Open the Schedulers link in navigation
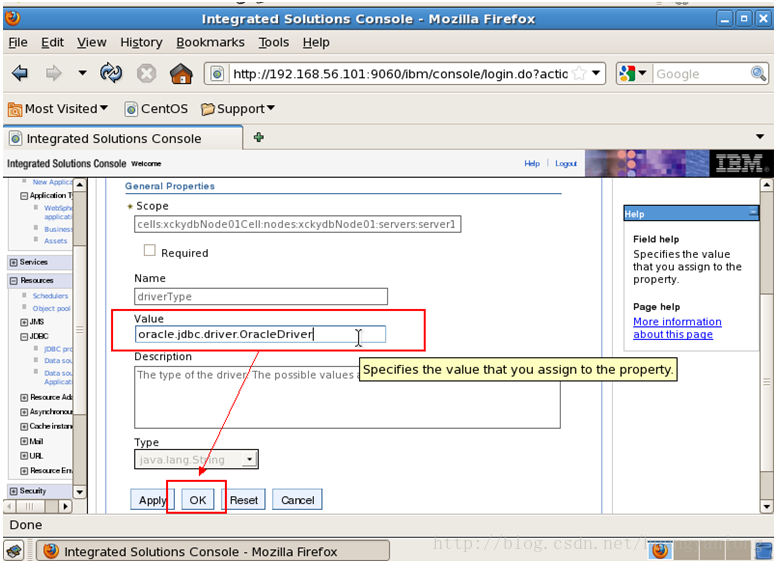 (50, 296)
